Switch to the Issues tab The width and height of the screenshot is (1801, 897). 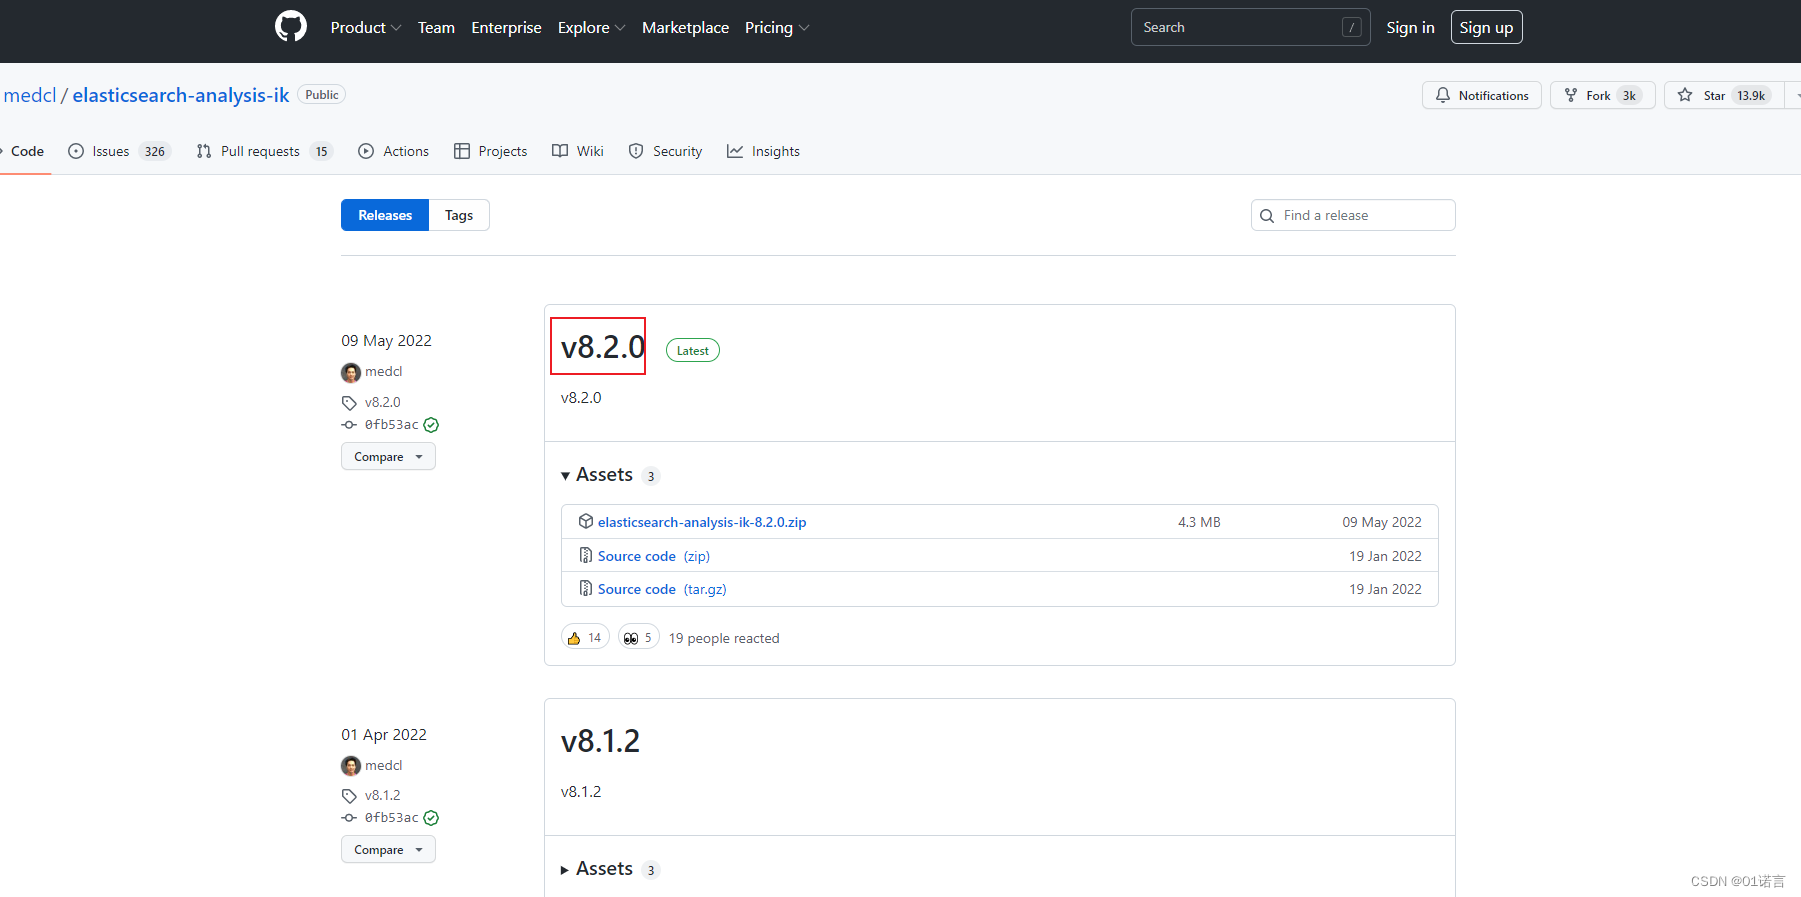119,151
